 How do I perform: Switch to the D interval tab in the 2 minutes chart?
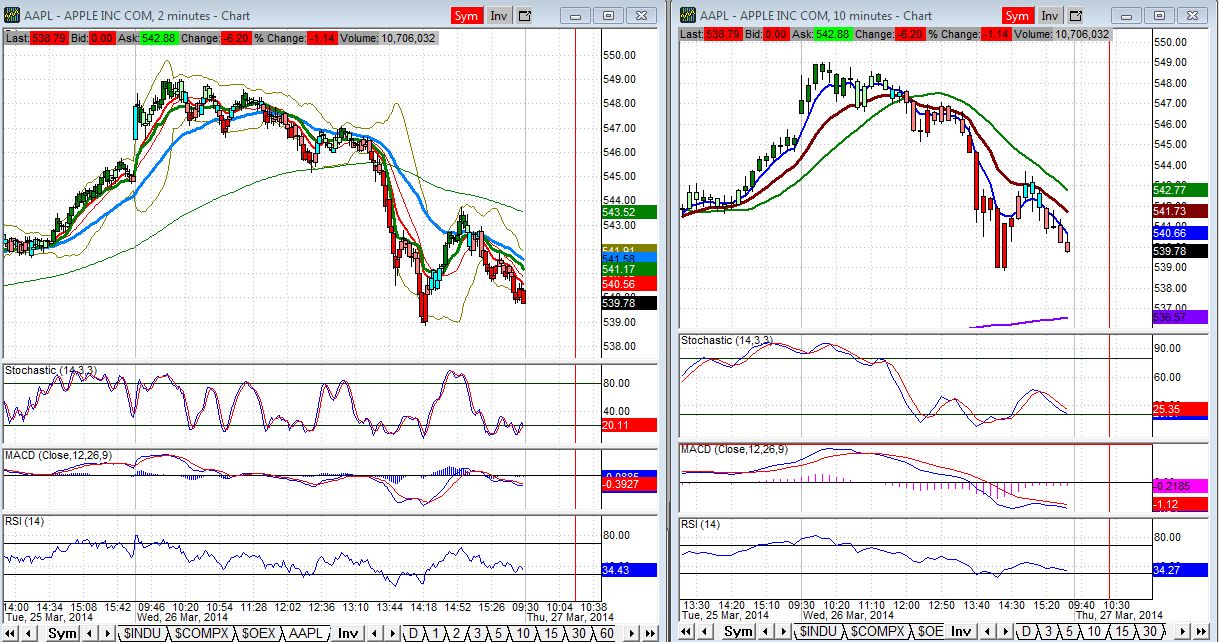[x=414, y=633]
